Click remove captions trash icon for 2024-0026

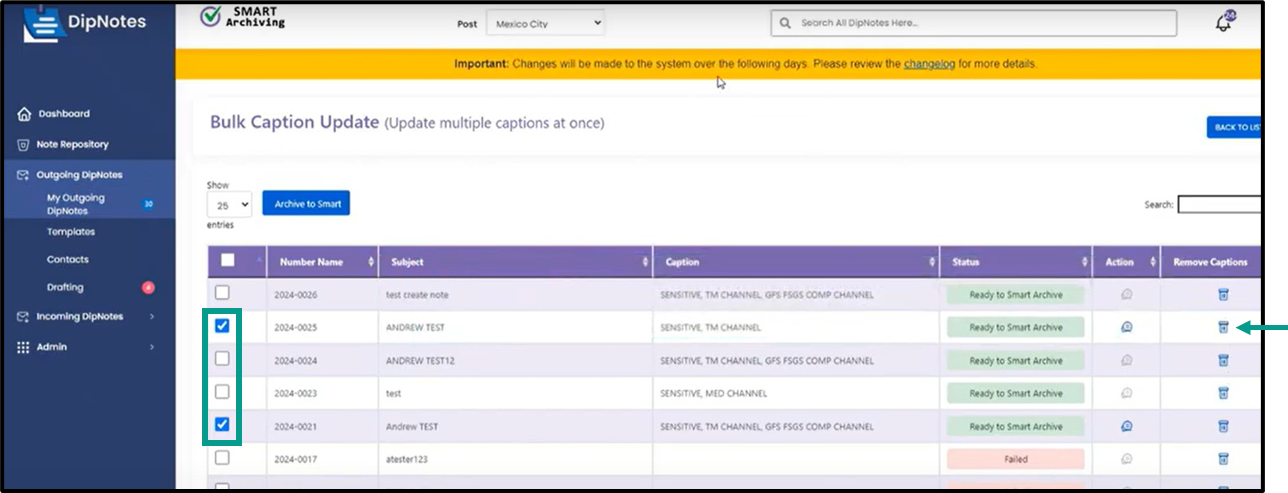coord(1223,294)
